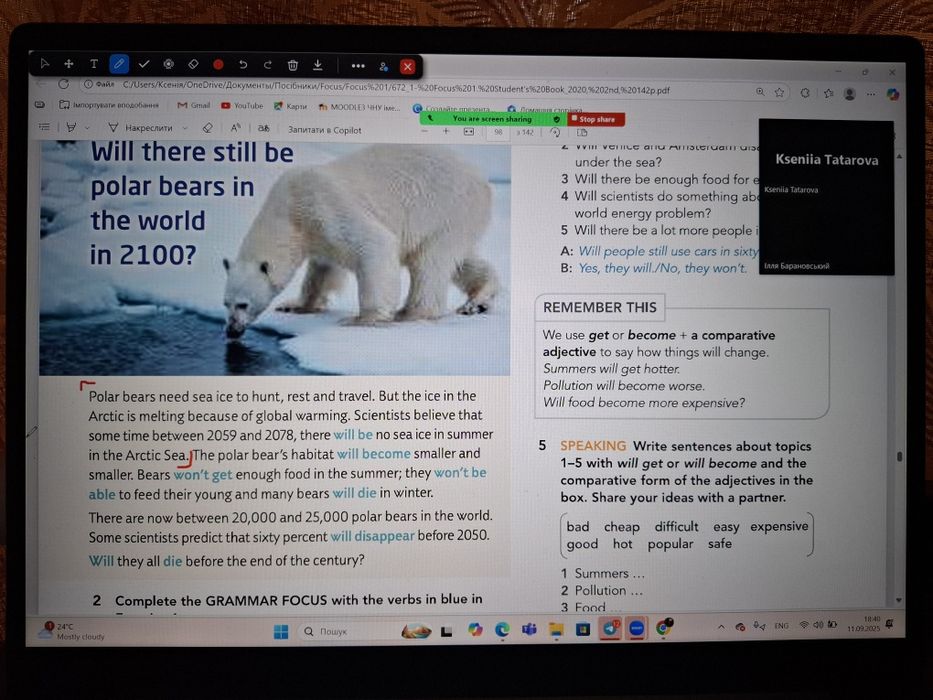Select the PDF highlighter tool

pyautogui.click(x=71, y=127)
